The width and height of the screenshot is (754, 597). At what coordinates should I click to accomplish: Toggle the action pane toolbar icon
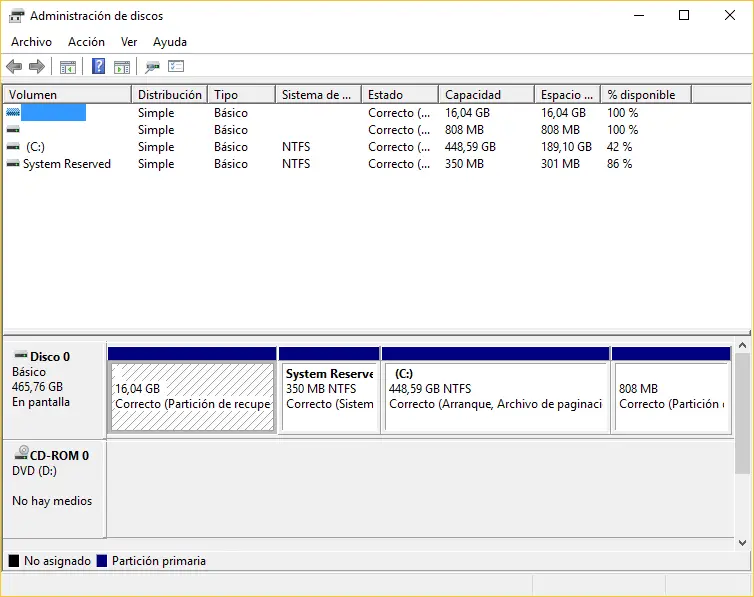click(122, 67)
